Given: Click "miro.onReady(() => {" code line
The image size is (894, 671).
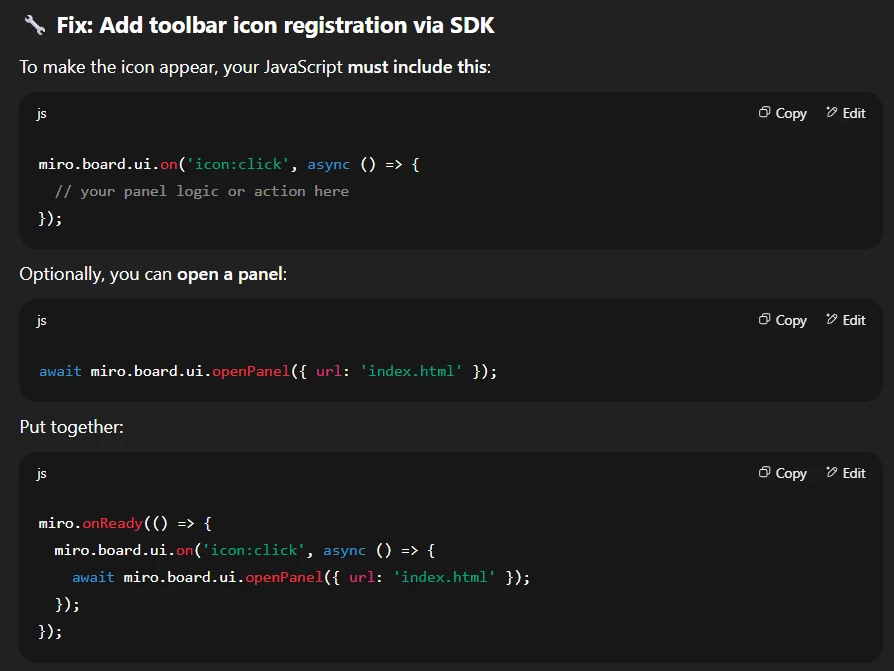Looking at the screenshot, I should [x=125, y=523].
